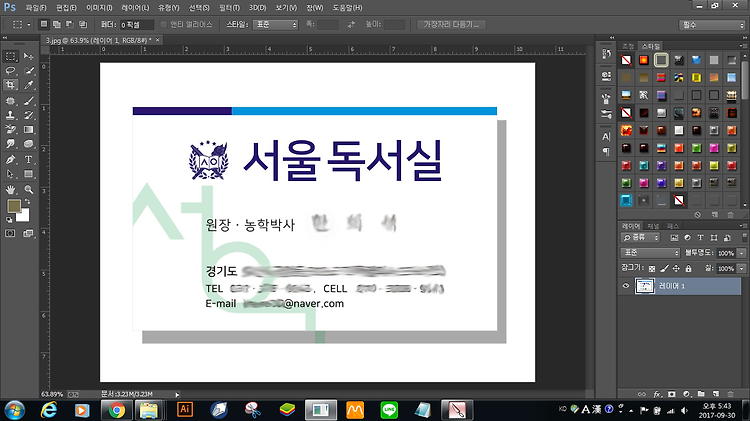
Task: Clear style in Styles panel footer
Action: pos(697,215)
